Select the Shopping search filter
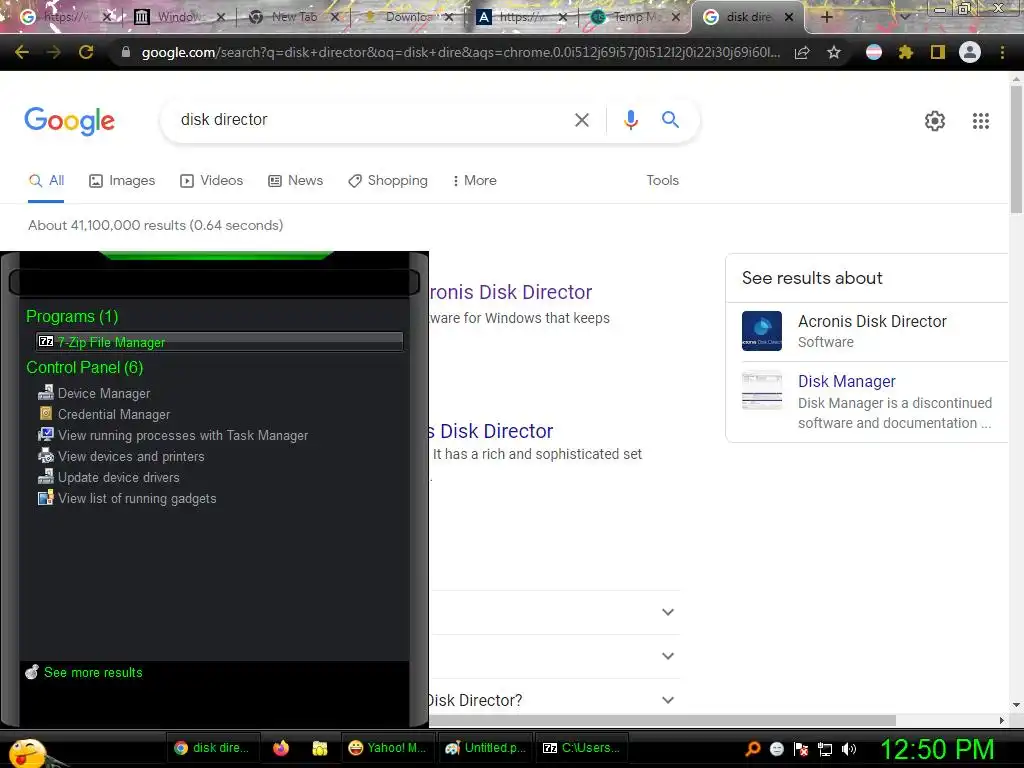The height and width of the screenshot is (768, 1024). (388, 180)
